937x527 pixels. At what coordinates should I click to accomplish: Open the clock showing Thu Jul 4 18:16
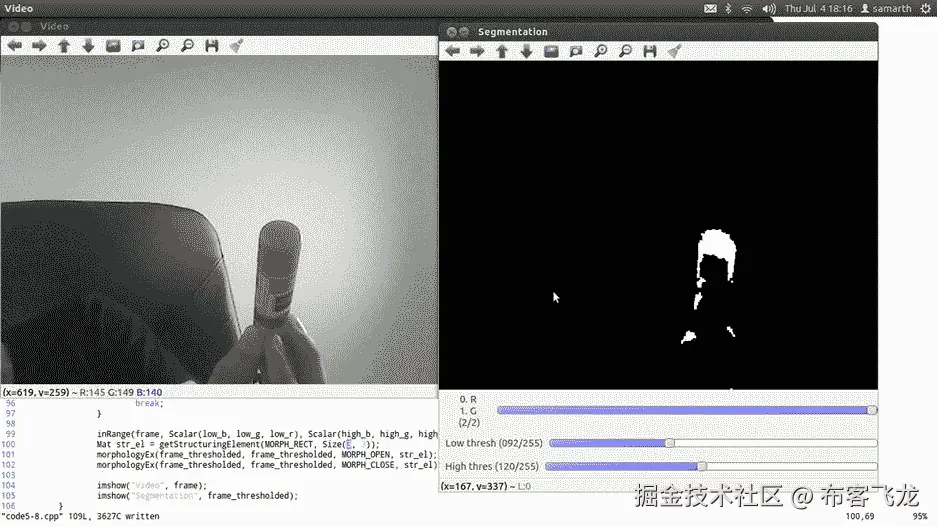(818, 8)
